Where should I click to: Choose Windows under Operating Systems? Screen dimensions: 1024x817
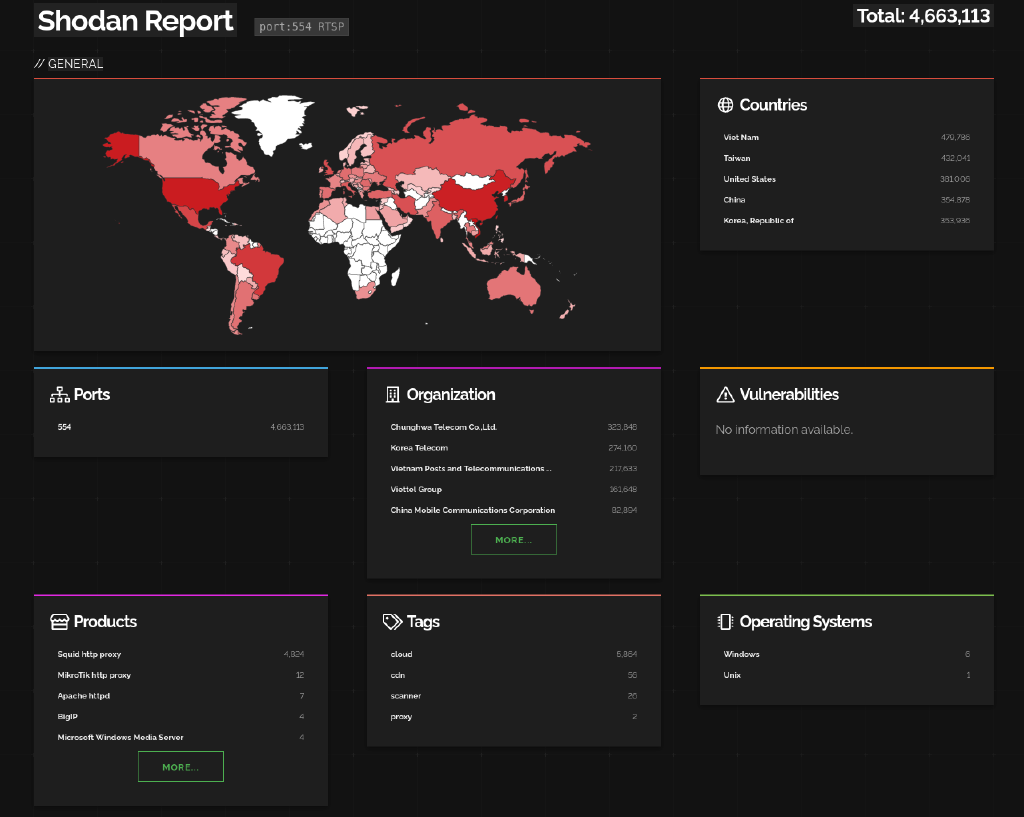click(741, 654)
